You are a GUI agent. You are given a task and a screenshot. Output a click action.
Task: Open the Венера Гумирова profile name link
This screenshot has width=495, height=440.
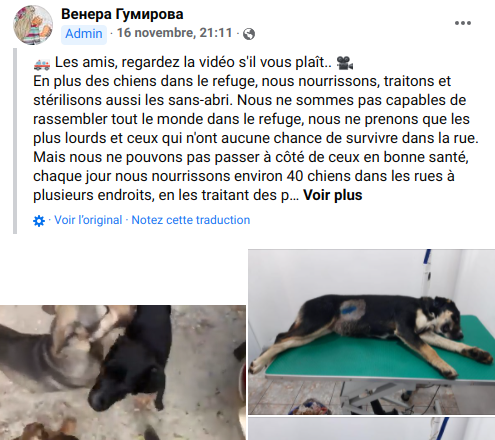(122, 14)
